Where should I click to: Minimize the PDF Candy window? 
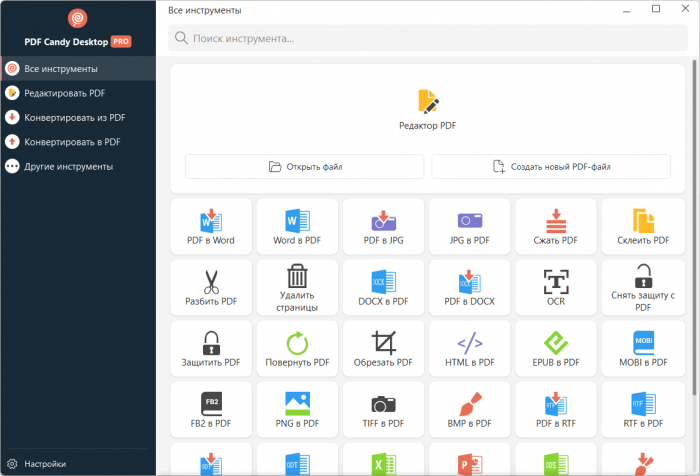pyautogui.click(x=627, y=9)
